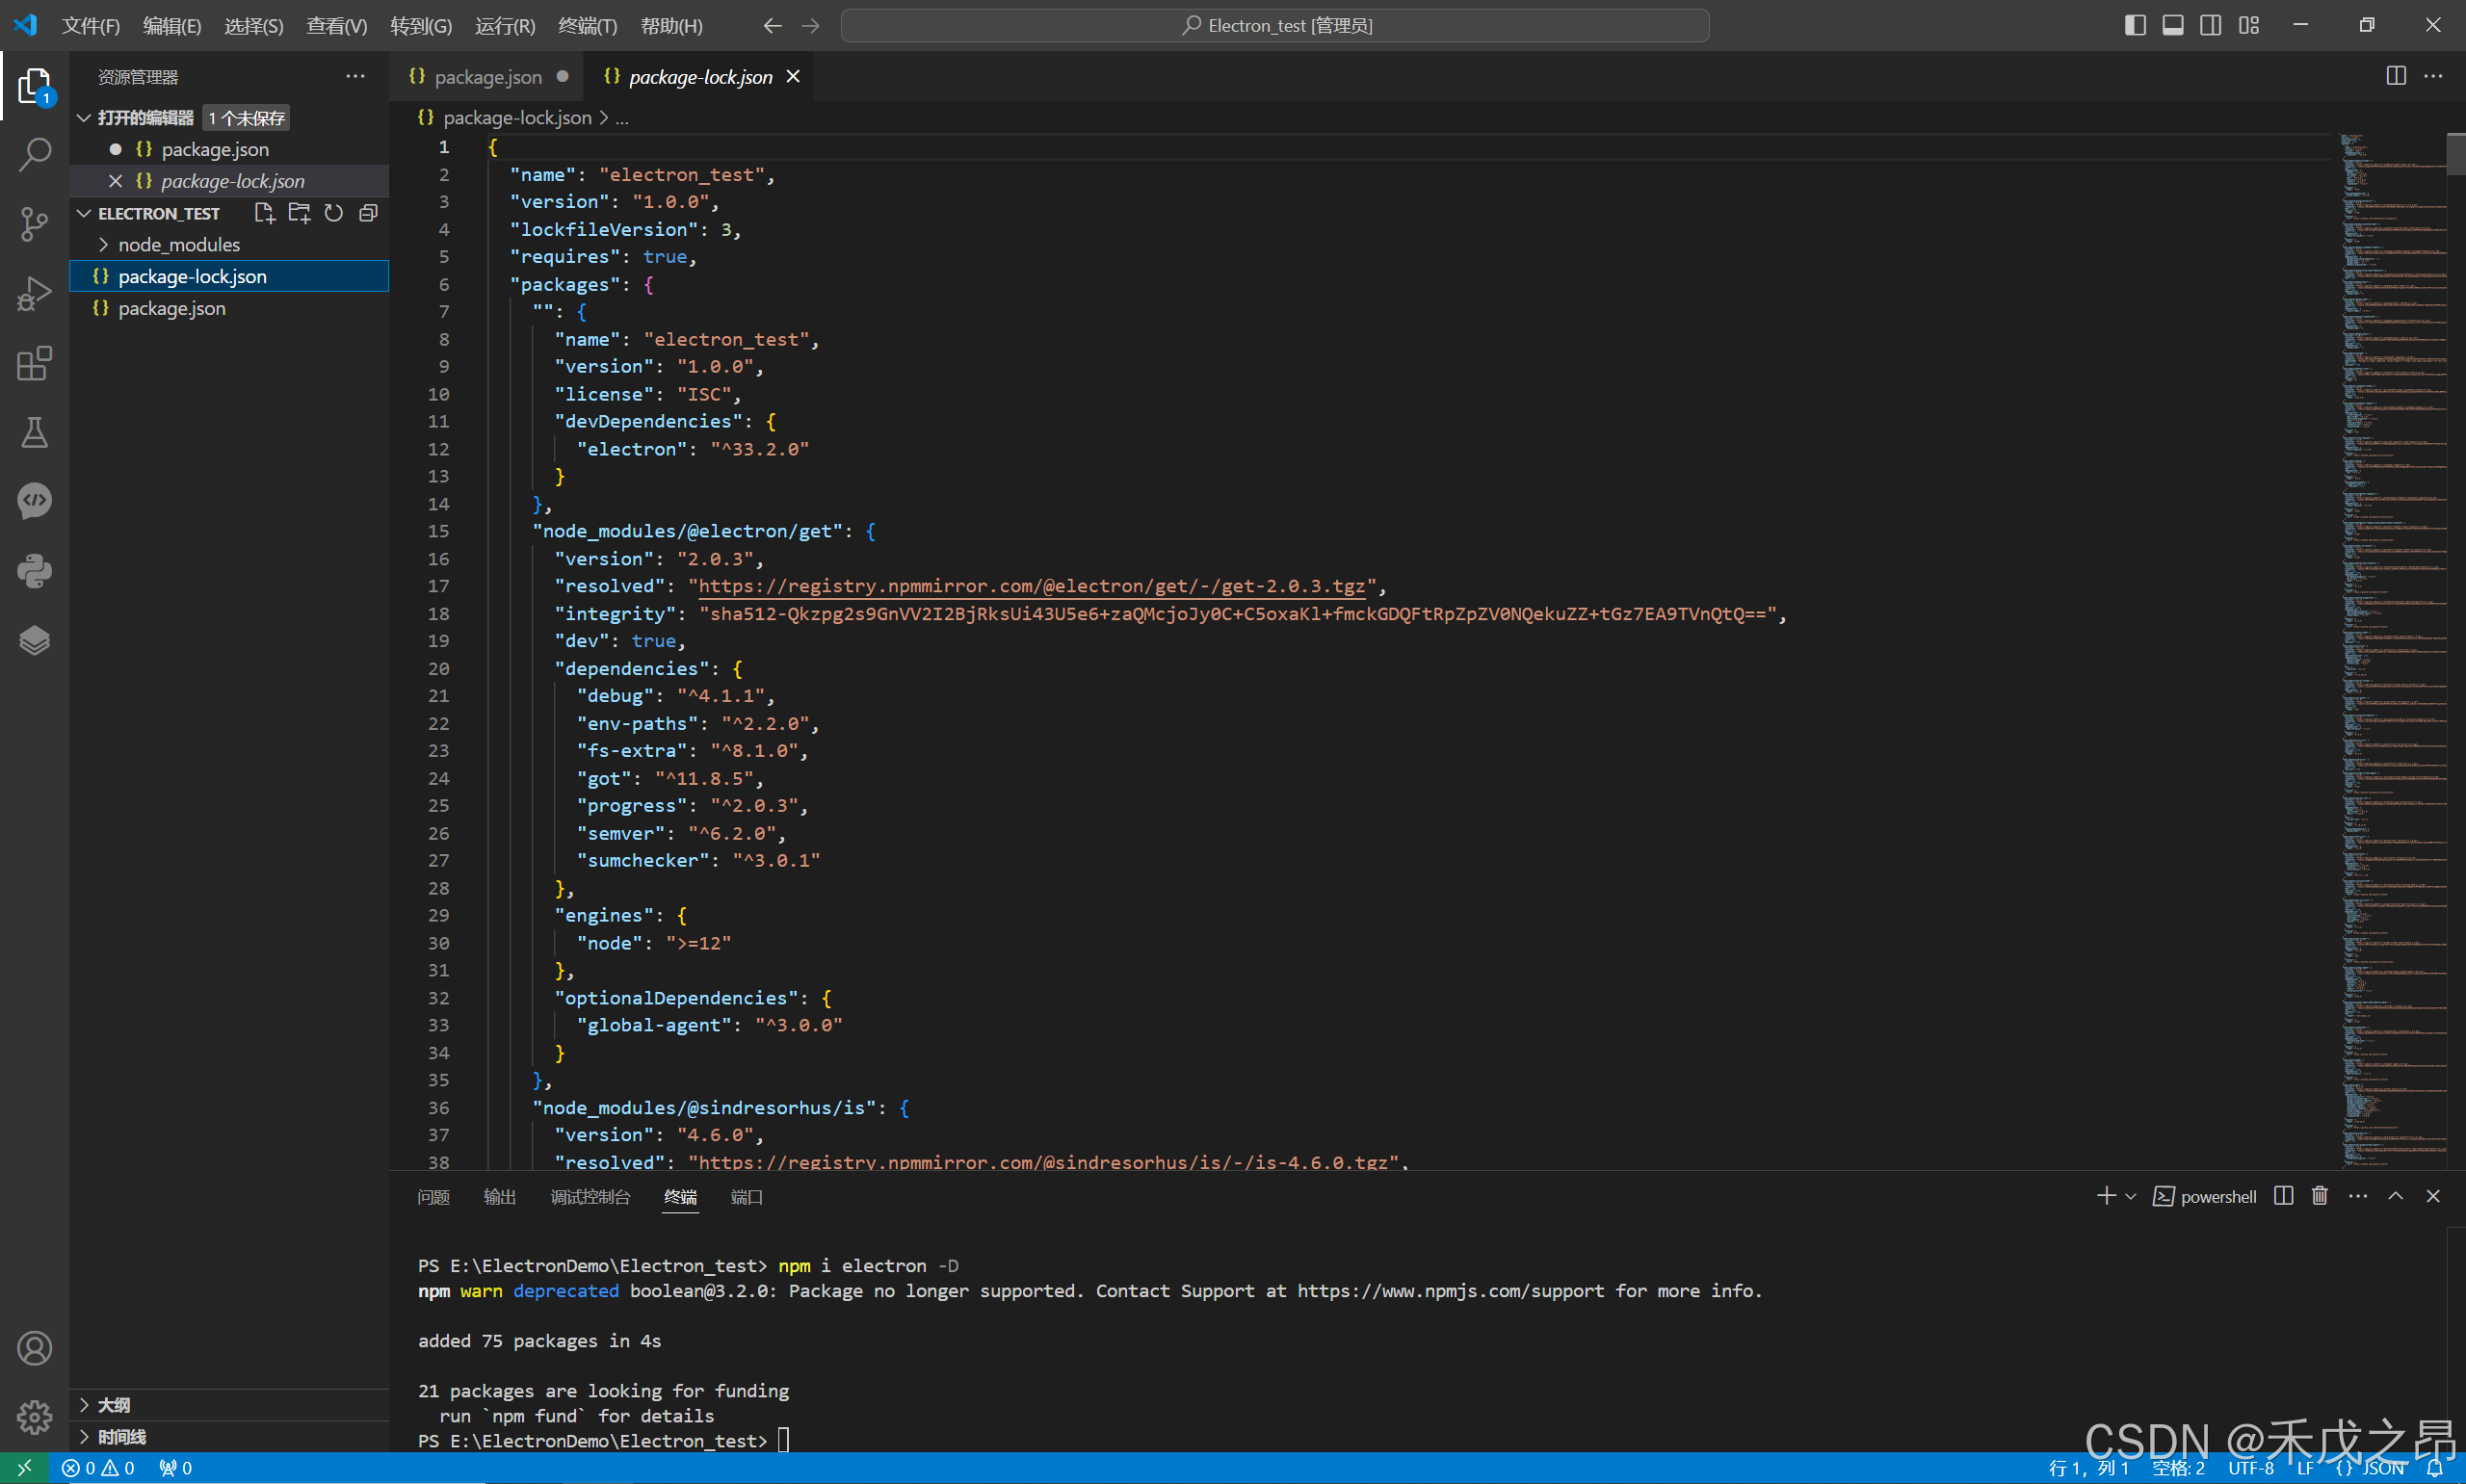Open the Selection menu
The image size is (2466, 1484).
254,26
